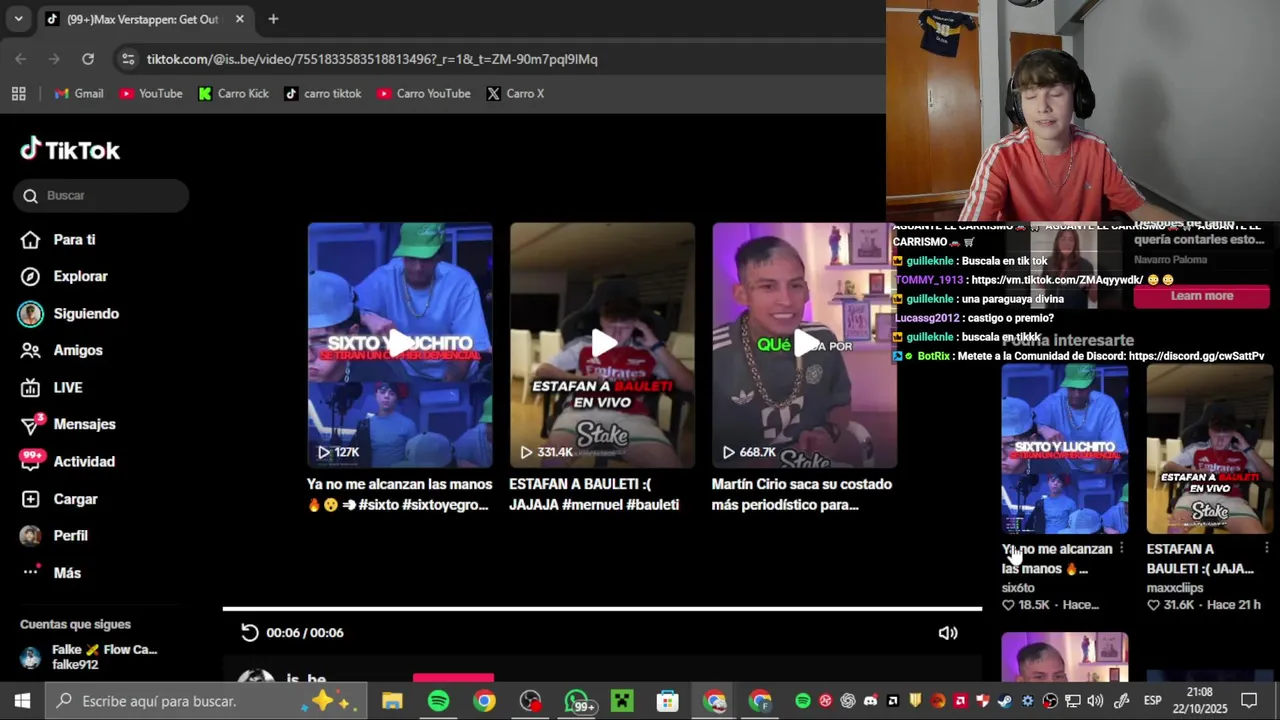1280x720 pixels.
Task: Open the carro tiktok bookmark
Action: (x=323, y=94)
